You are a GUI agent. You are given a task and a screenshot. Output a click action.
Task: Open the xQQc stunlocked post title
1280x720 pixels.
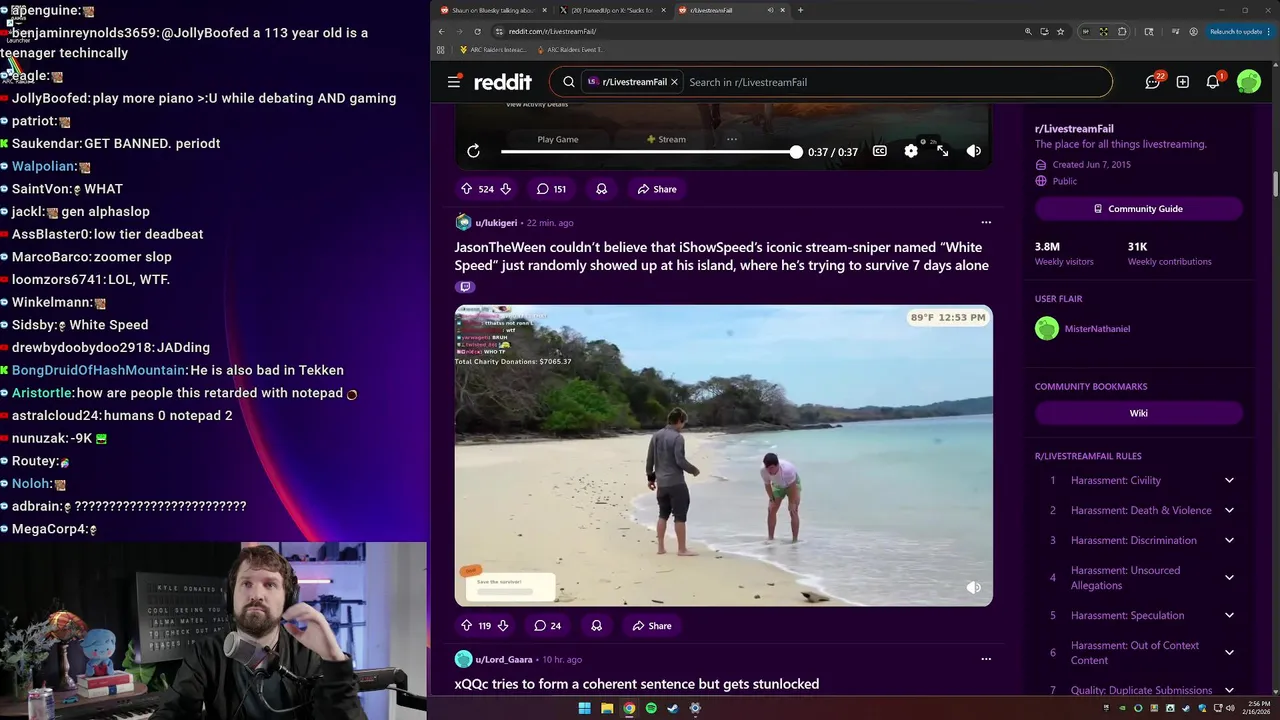(637, 684)
